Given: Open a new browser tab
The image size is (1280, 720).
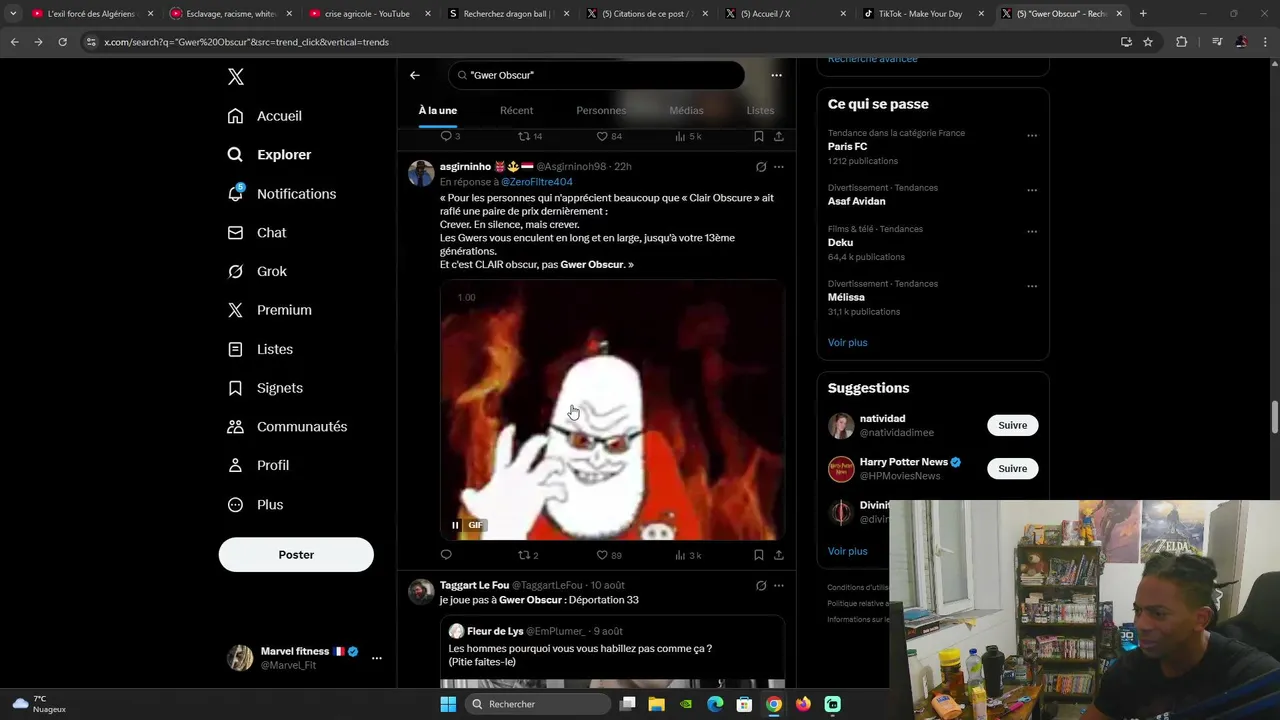Looking at the screenshot, I should pyautogui.click(x=1143, y=14).
